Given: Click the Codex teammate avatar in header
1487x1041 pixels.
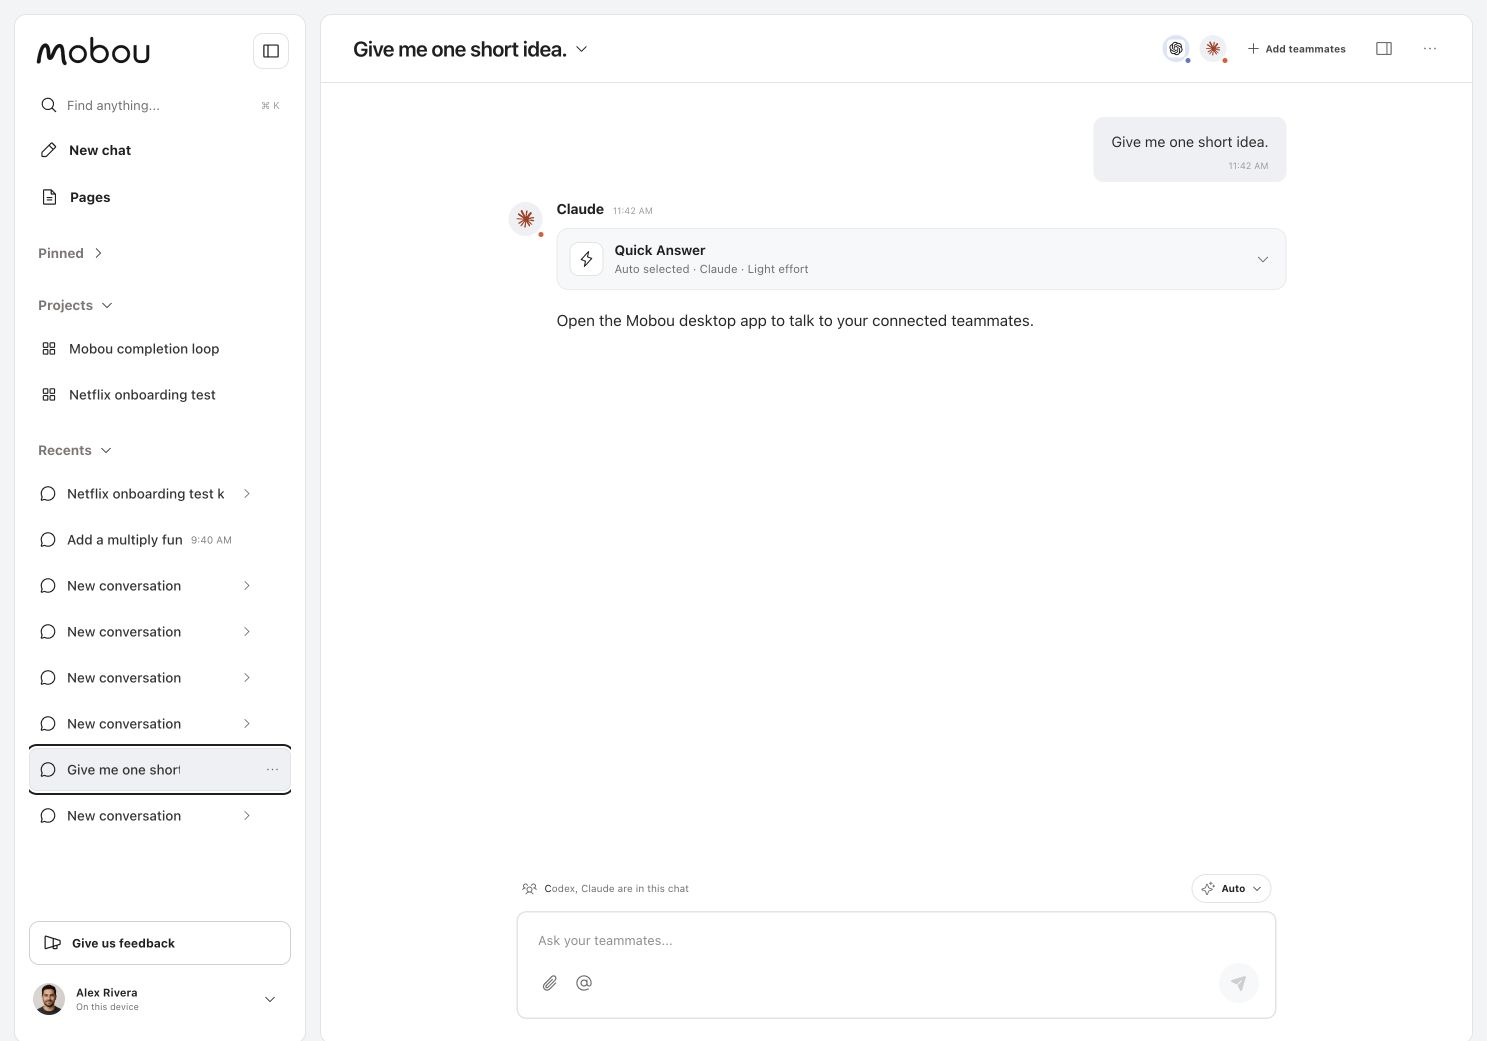Looking at the screenshot, I should click(1176, 48).
